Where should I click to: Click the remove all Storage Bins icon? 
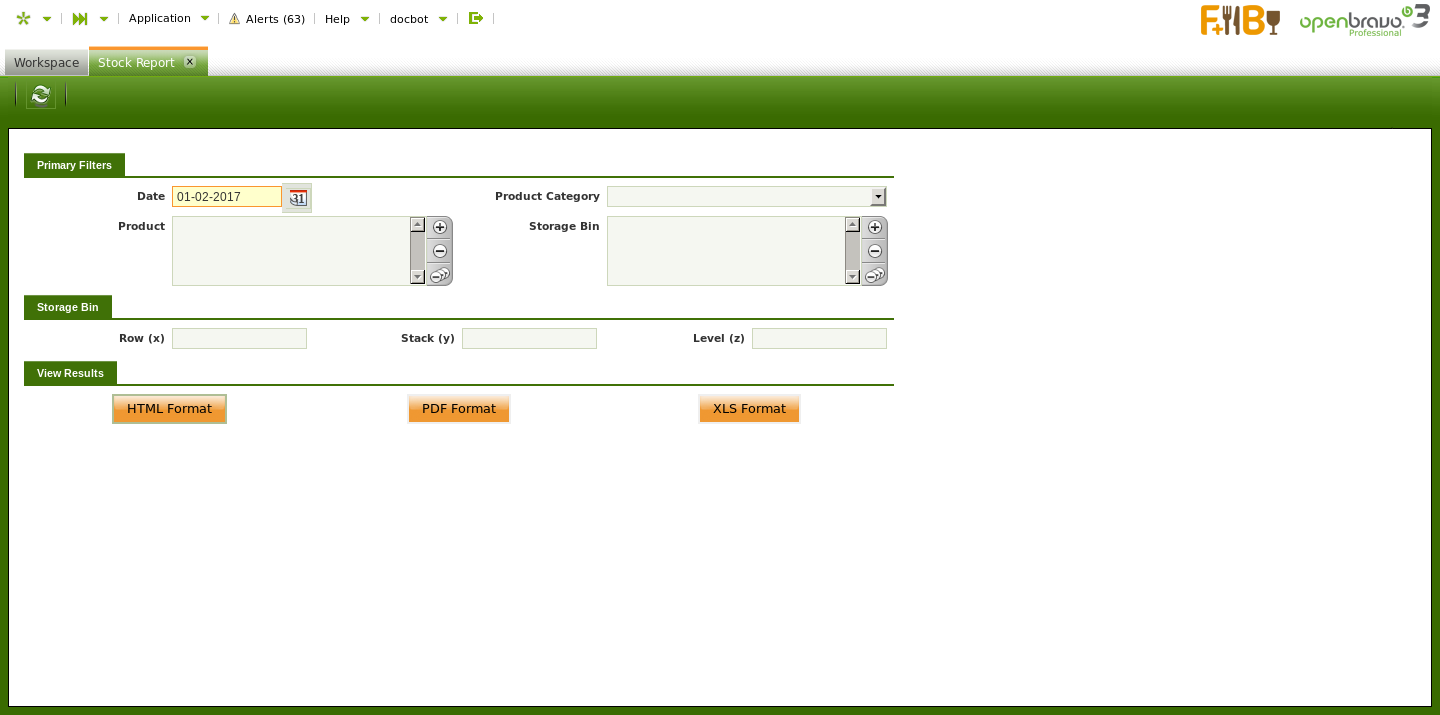pos(875,275)
